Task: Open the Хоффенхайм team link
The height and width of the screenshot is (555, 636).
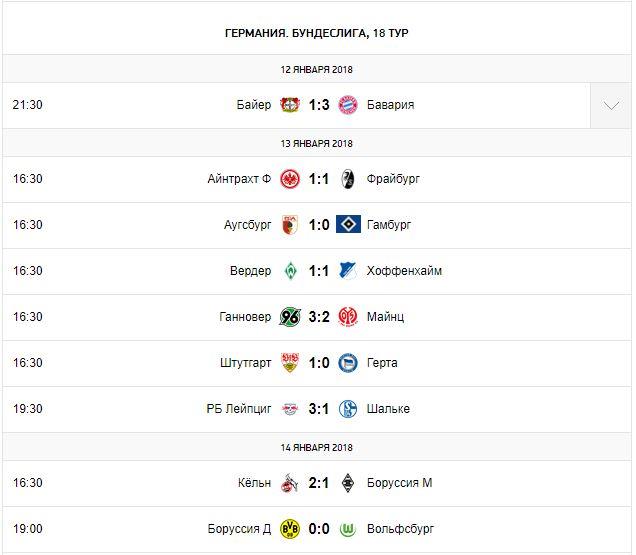Action: (x=404, y=271)
